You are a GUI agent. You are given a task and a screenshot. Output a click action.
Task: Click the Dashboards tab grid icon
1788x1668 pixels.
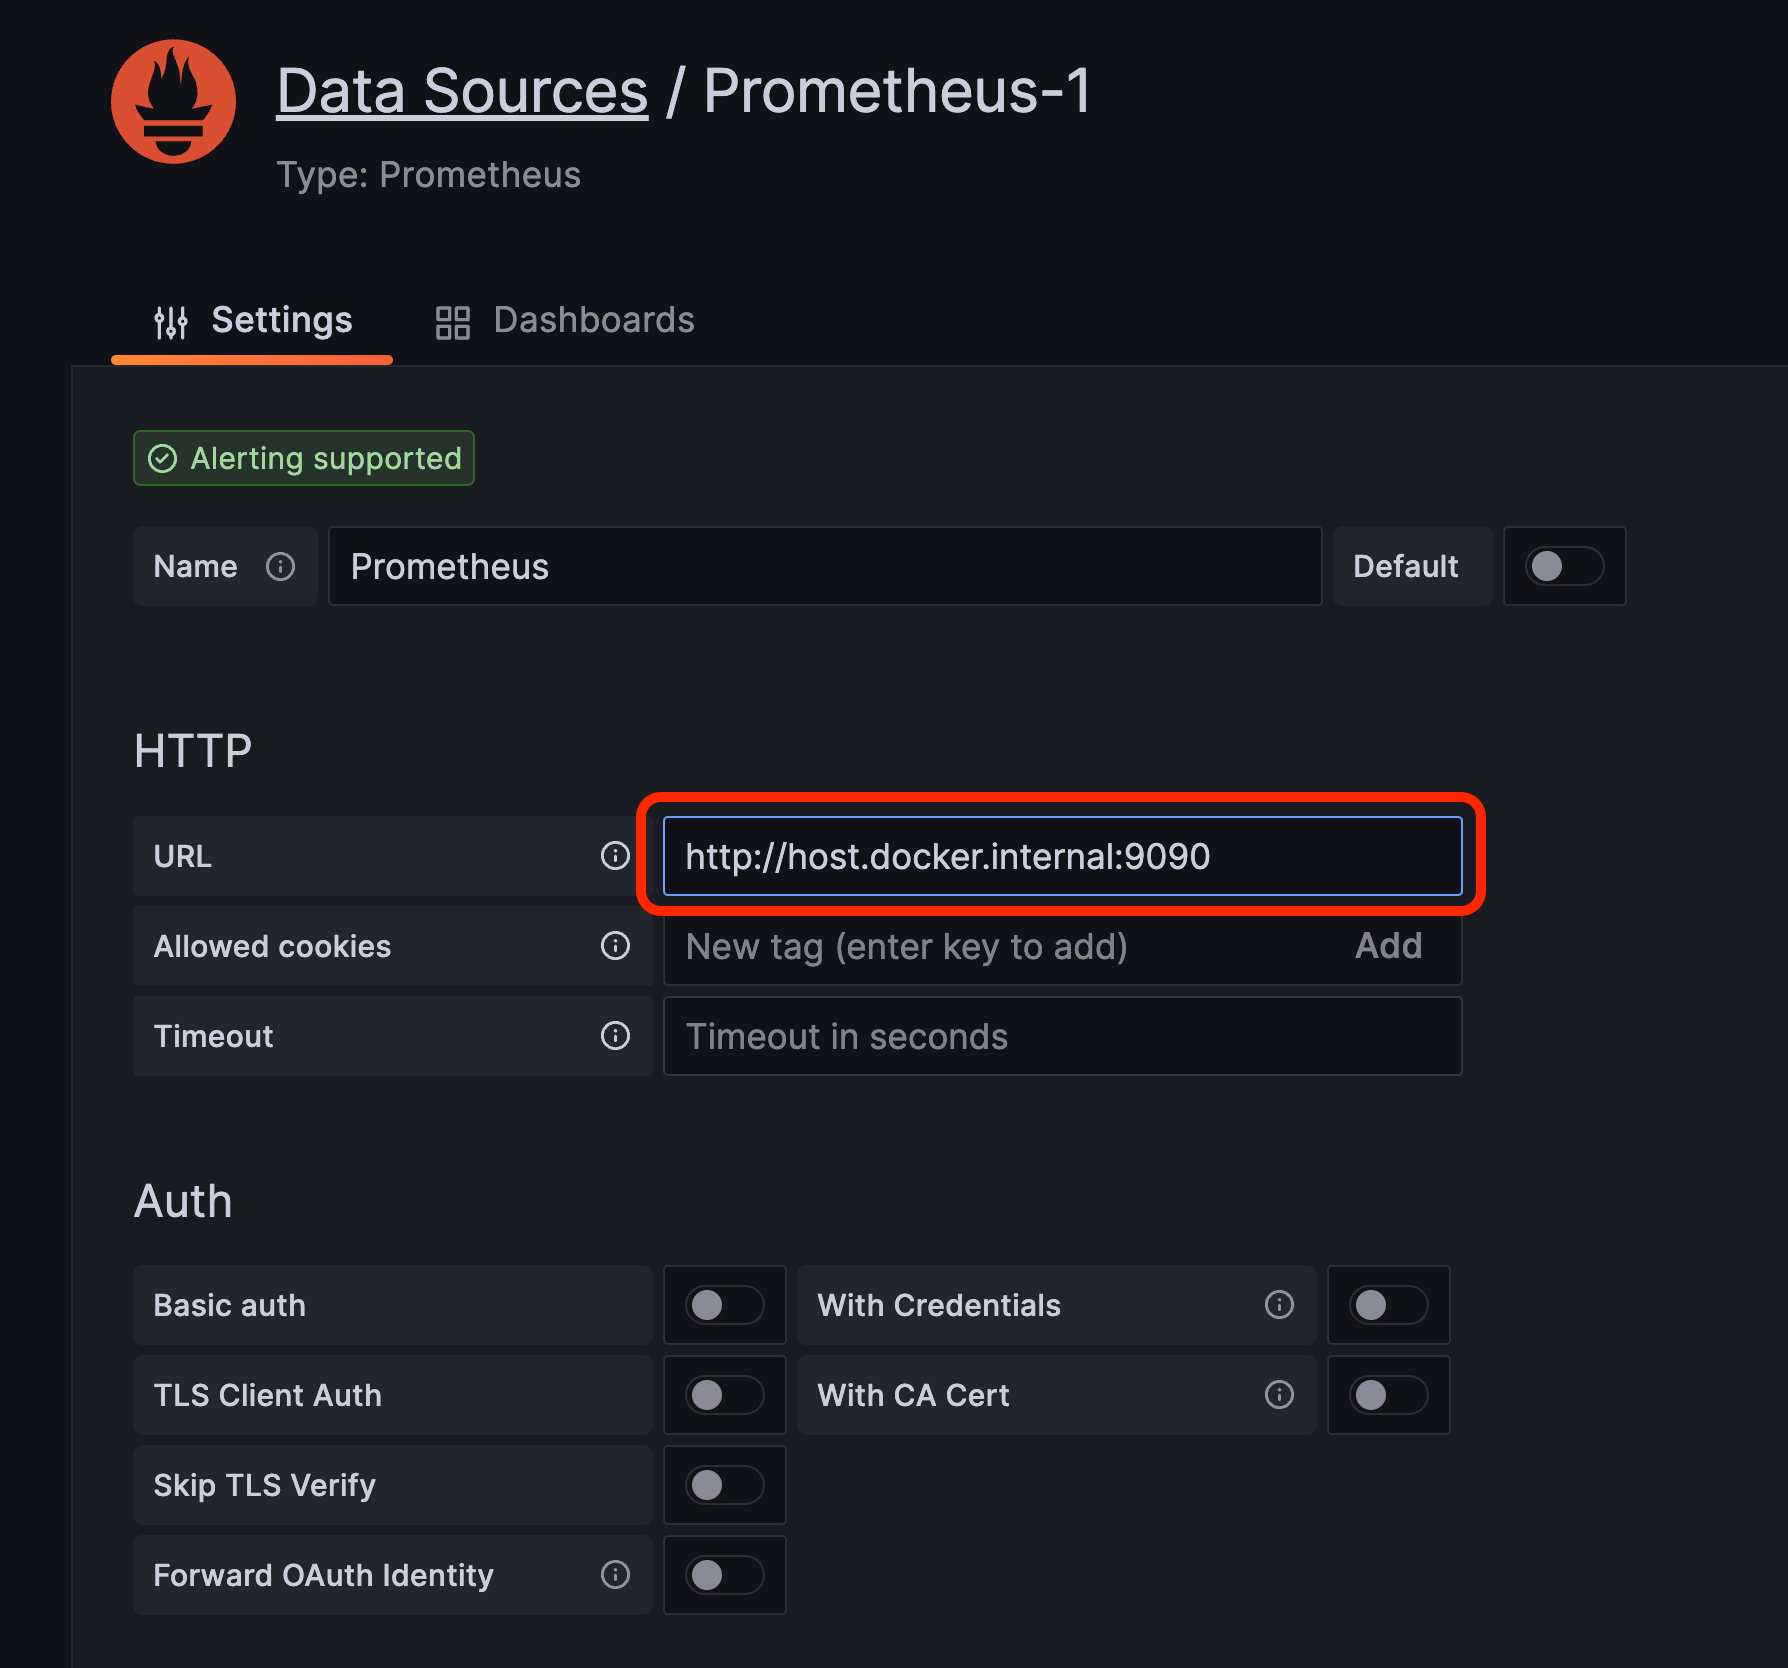[x=453, y=322]
